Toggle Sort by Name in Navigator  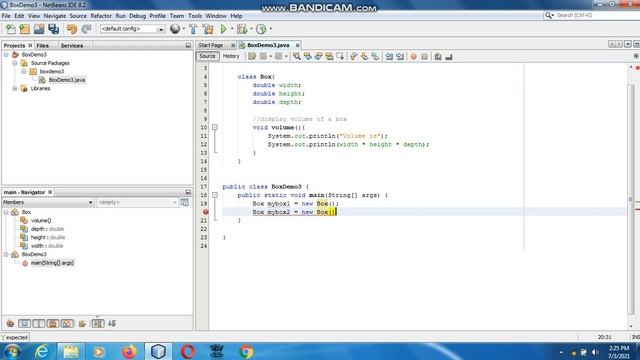(98, 324)
